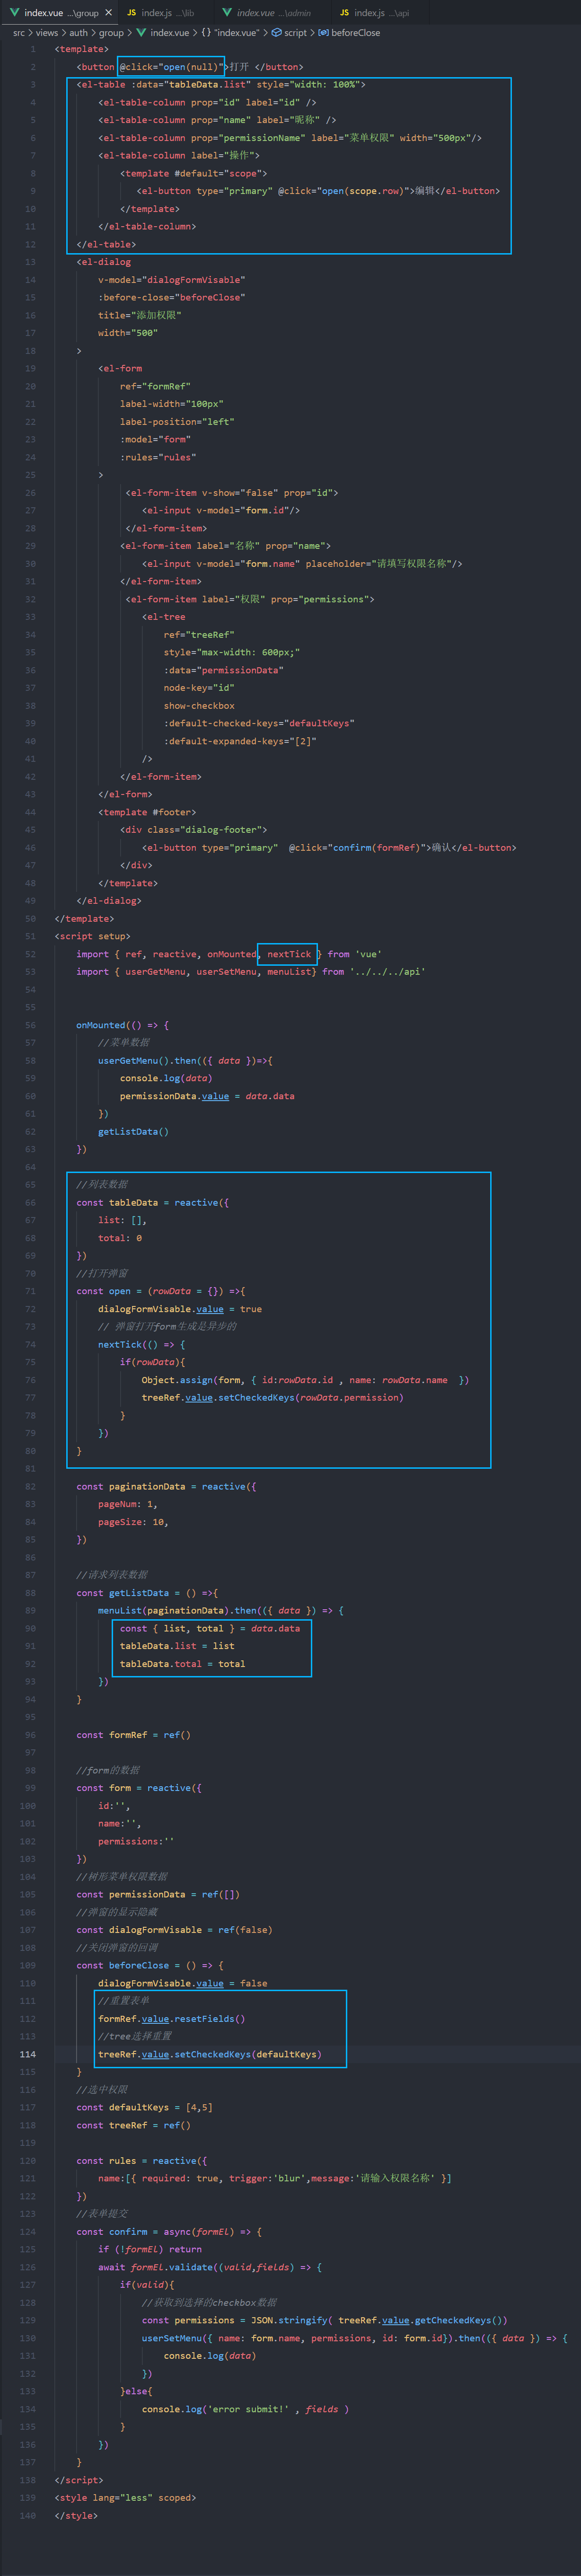Image resolution: width=581 pixels, height=2576 pixels.
Task: Click "const tableData = reactive({" line
Action: pyautogui.click(x=152, y=1202)
